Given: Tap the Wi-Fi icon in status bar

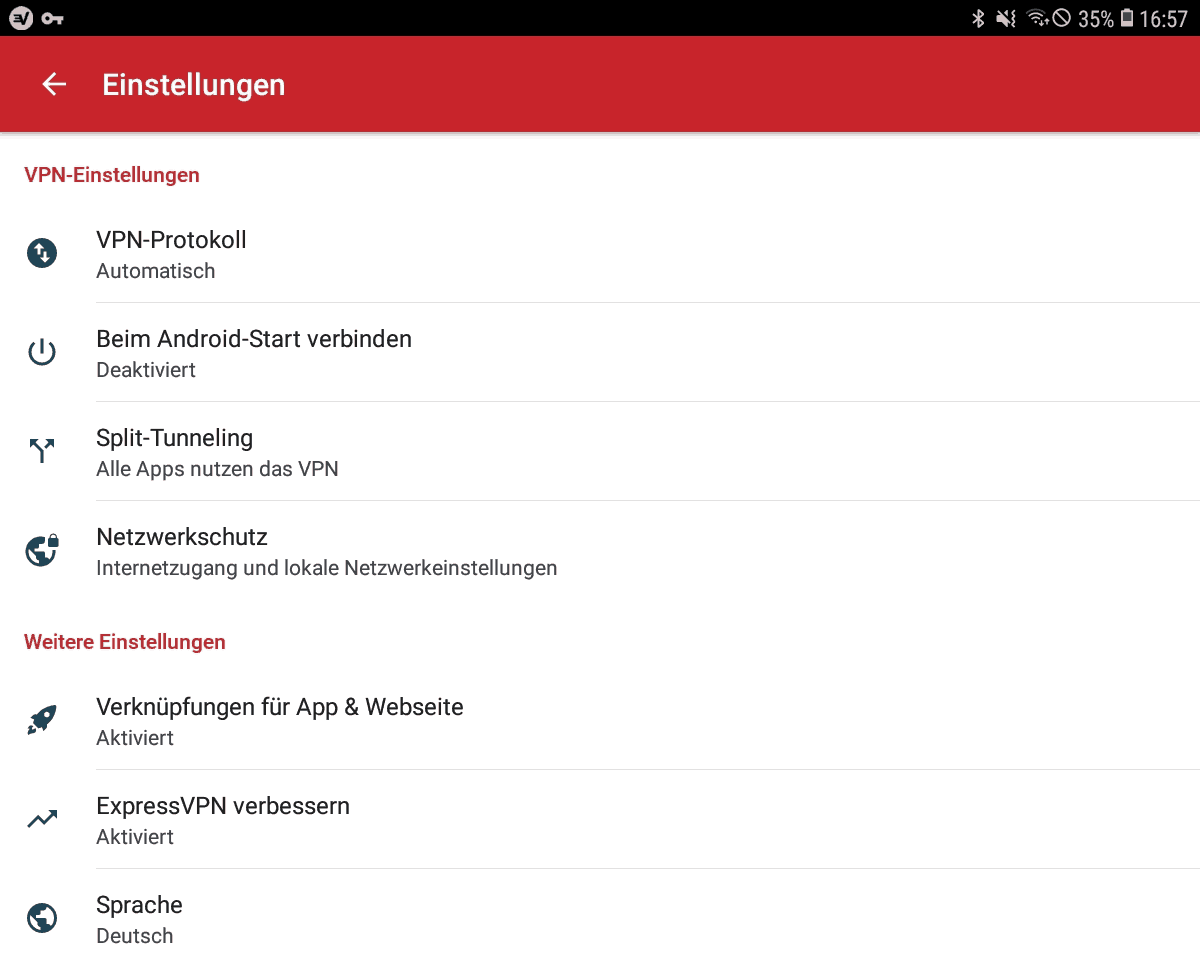Looking at the screenshot, I should coord(1037,18).
